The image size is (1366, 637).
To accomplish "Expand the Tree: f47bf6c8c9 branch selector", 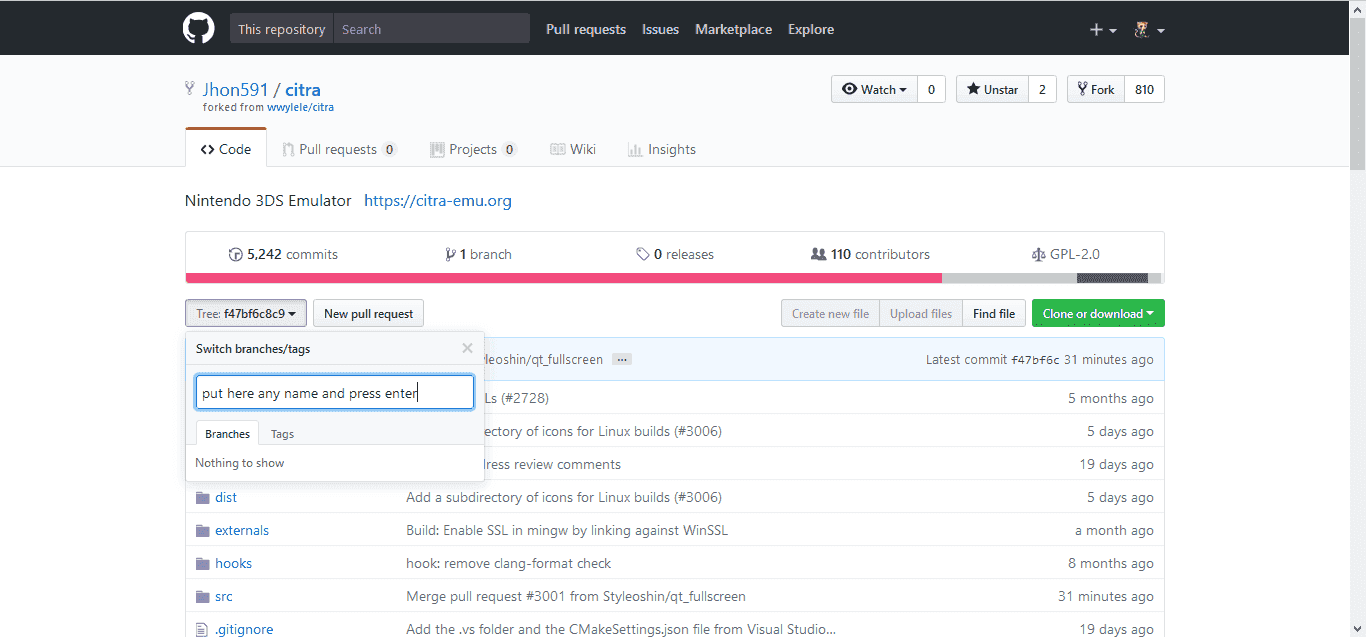I will (x=246, y=313).
